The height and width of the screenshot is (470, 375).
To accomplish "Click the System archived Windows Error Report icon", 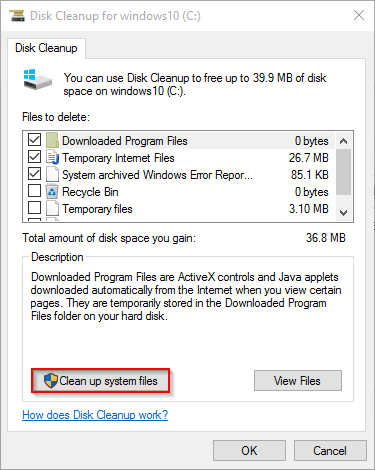I will [x=52, y=174].
